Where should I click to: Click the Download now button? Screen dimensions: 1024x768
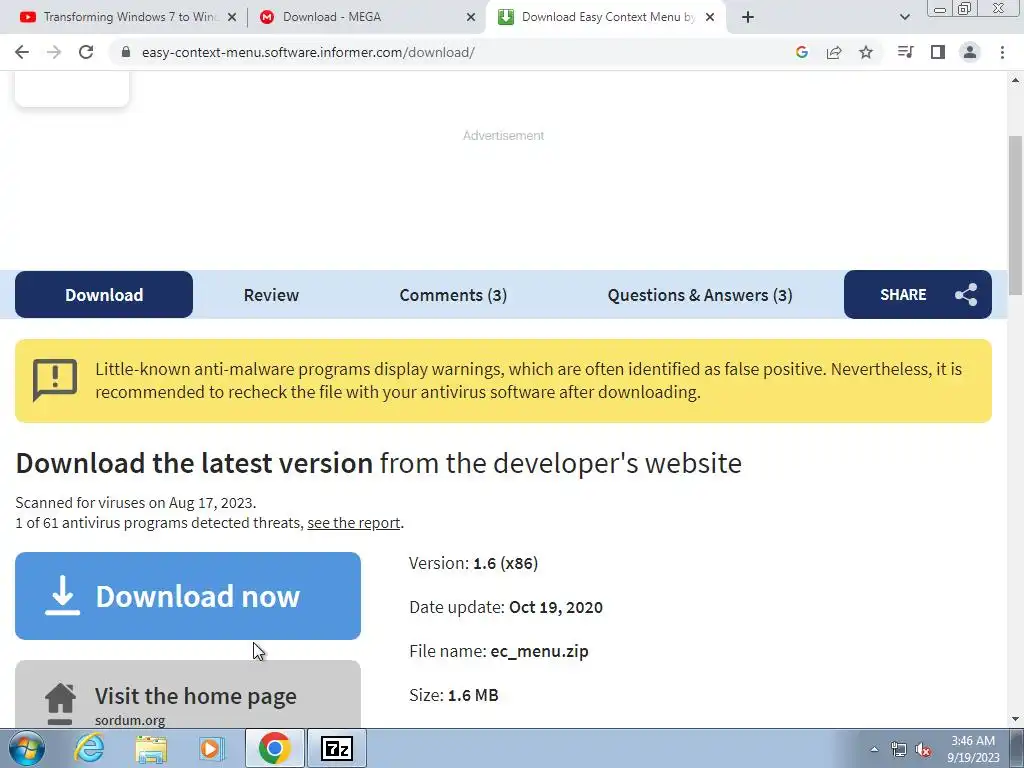[x=188, y=596]
